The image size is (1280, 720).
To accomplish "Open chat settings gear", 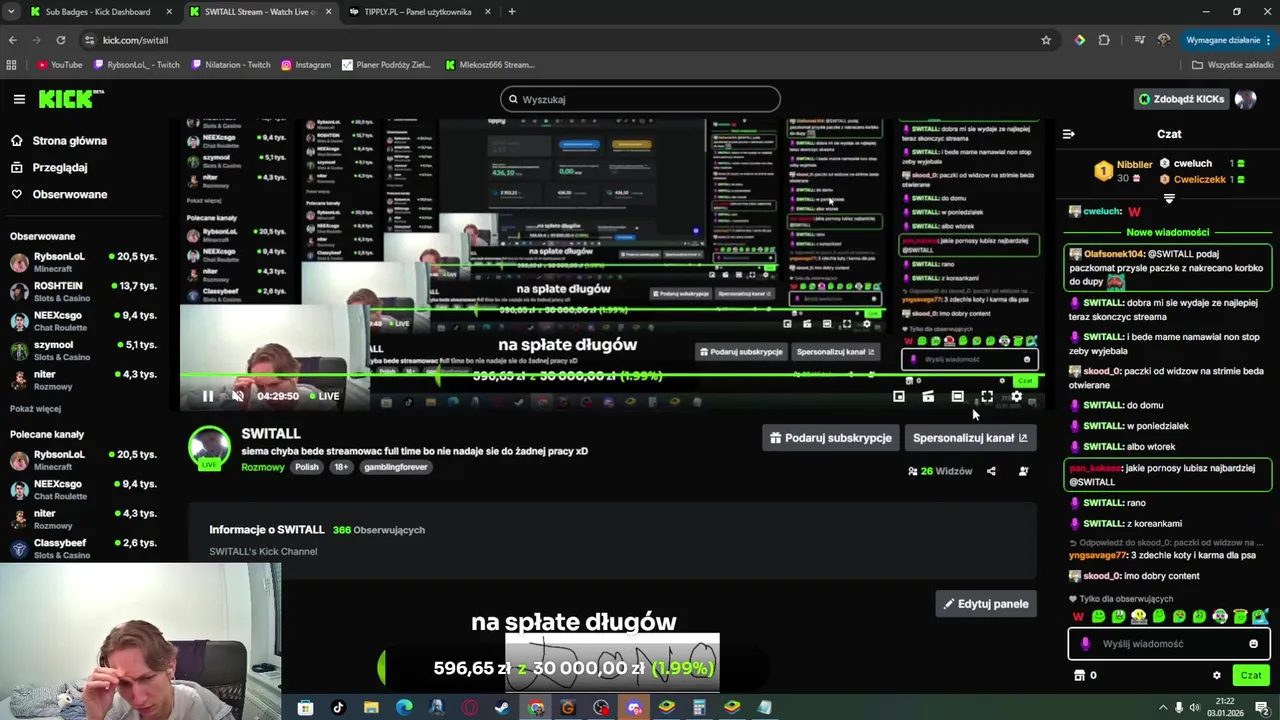I will coord(1216,675).
